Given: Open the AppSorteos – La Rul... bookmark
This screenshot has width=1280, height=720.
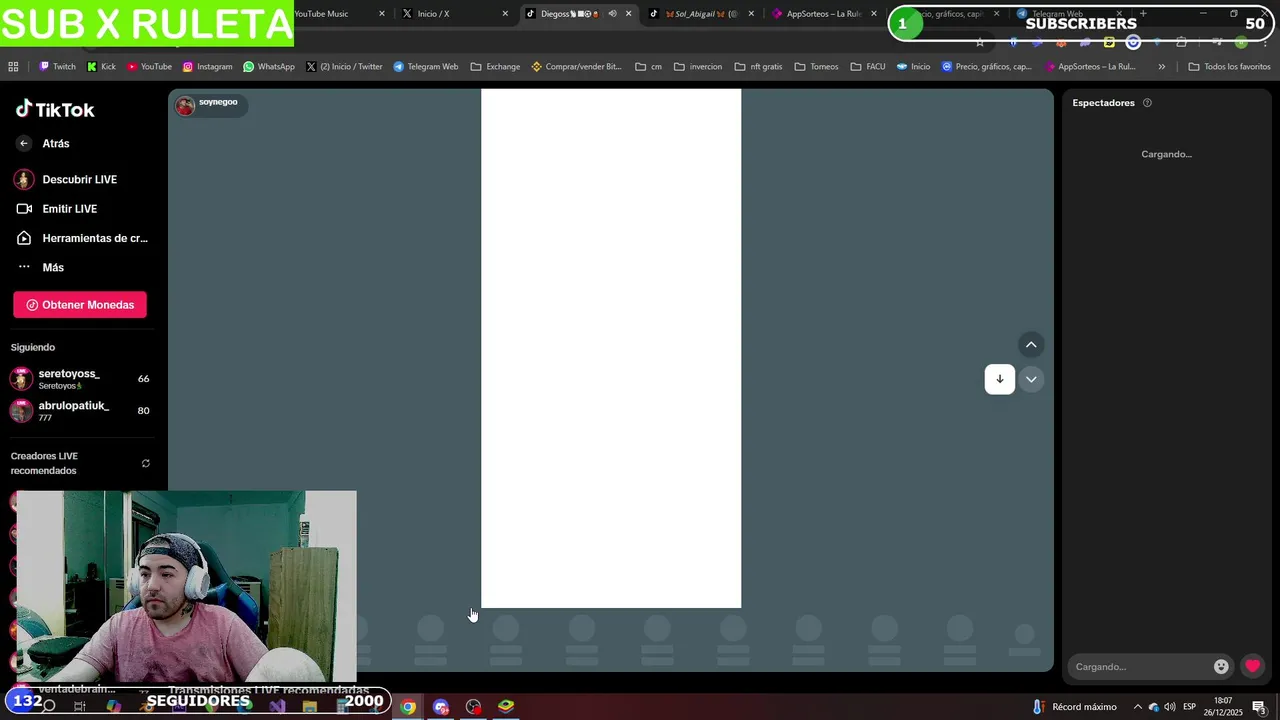Looking at the screenshot, I should click(1090, 67).
